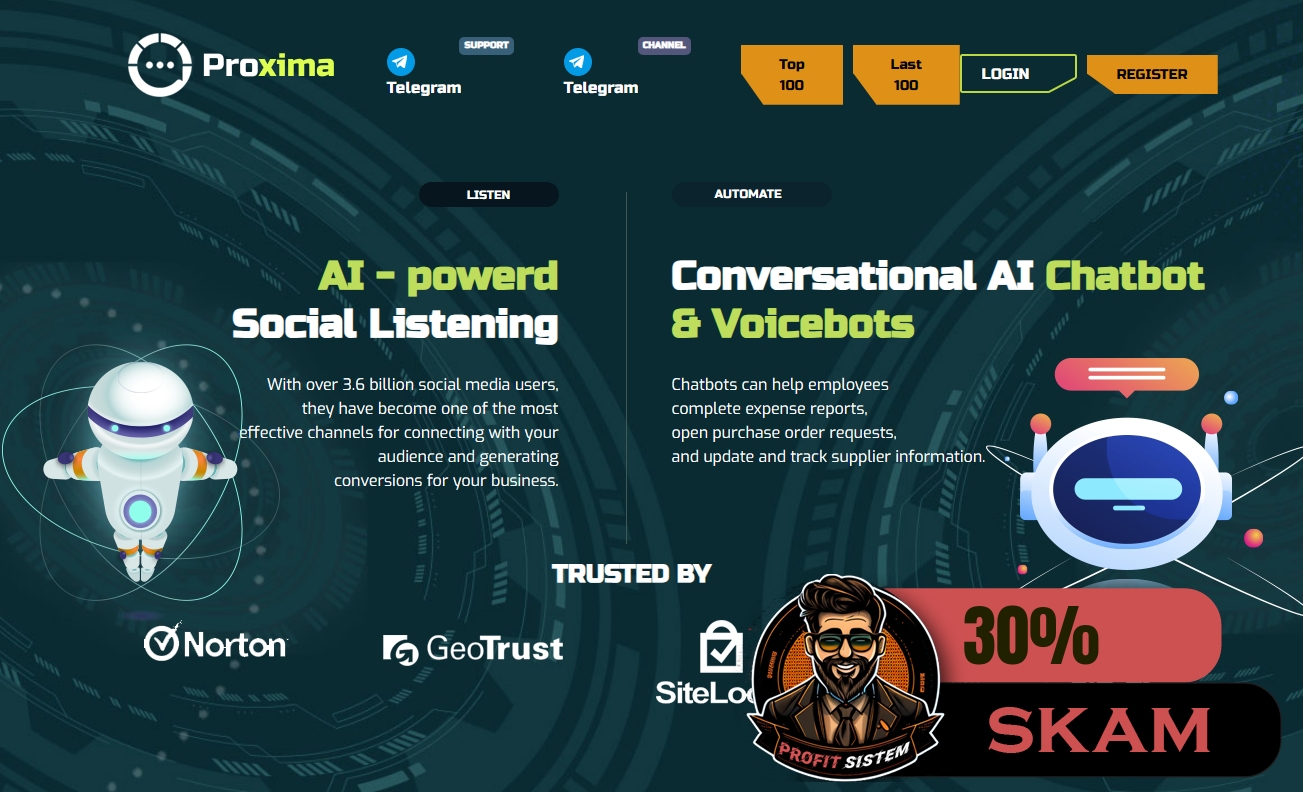Select the LISTEN tag

[489, 195]
